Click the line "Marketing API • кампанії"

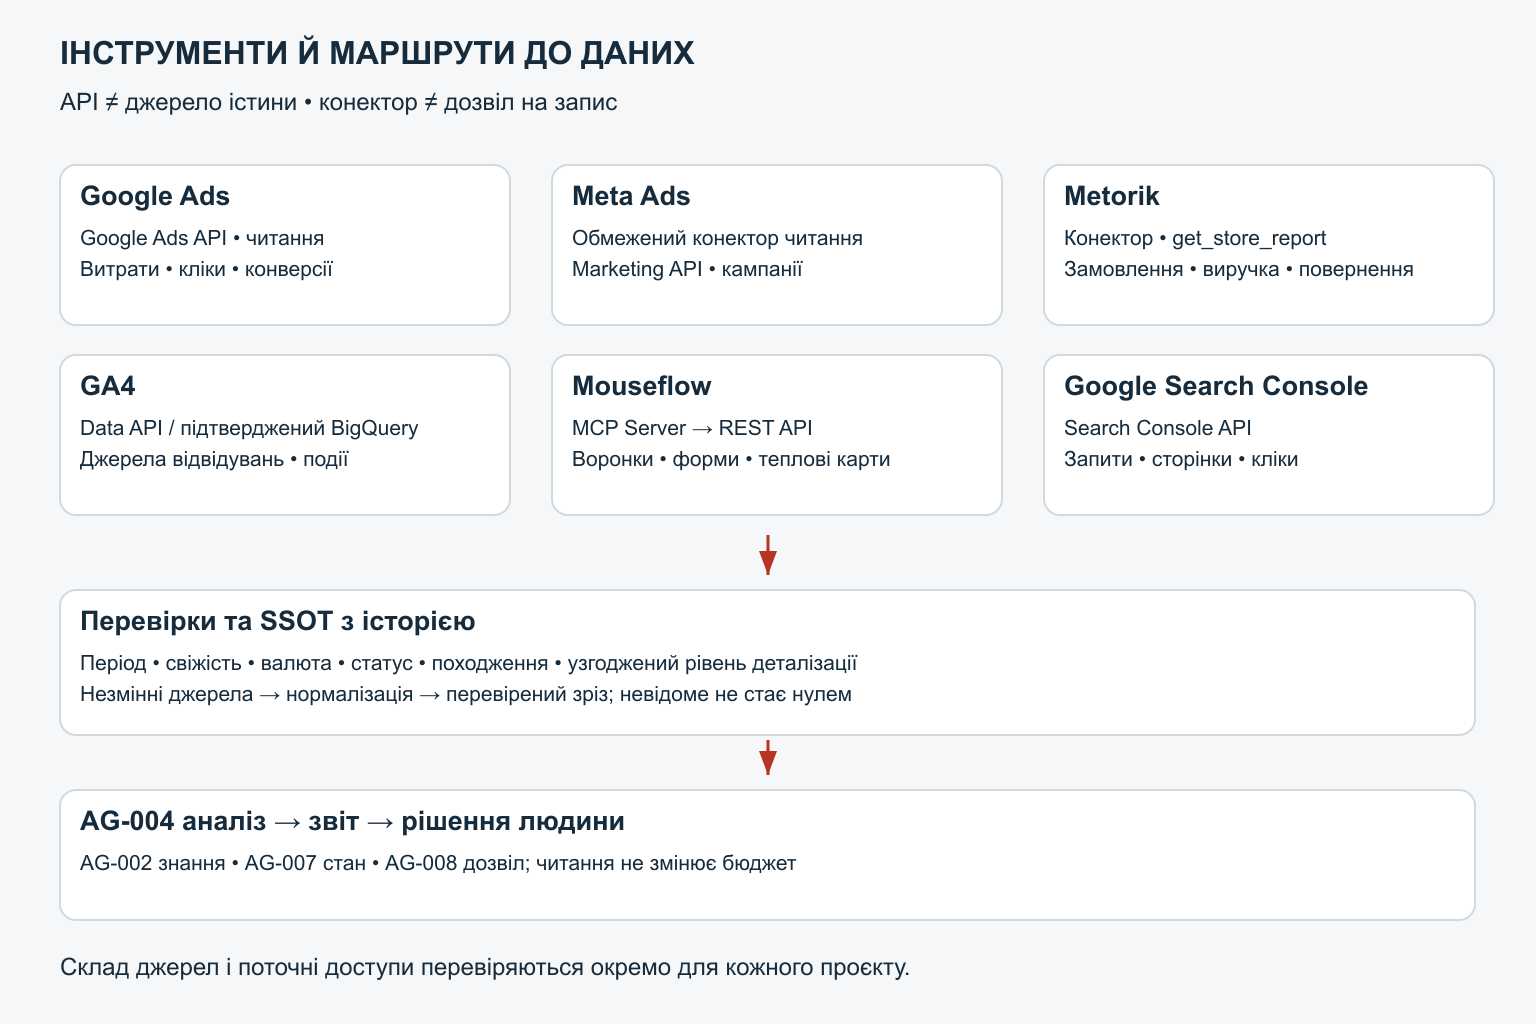(687, 269)
